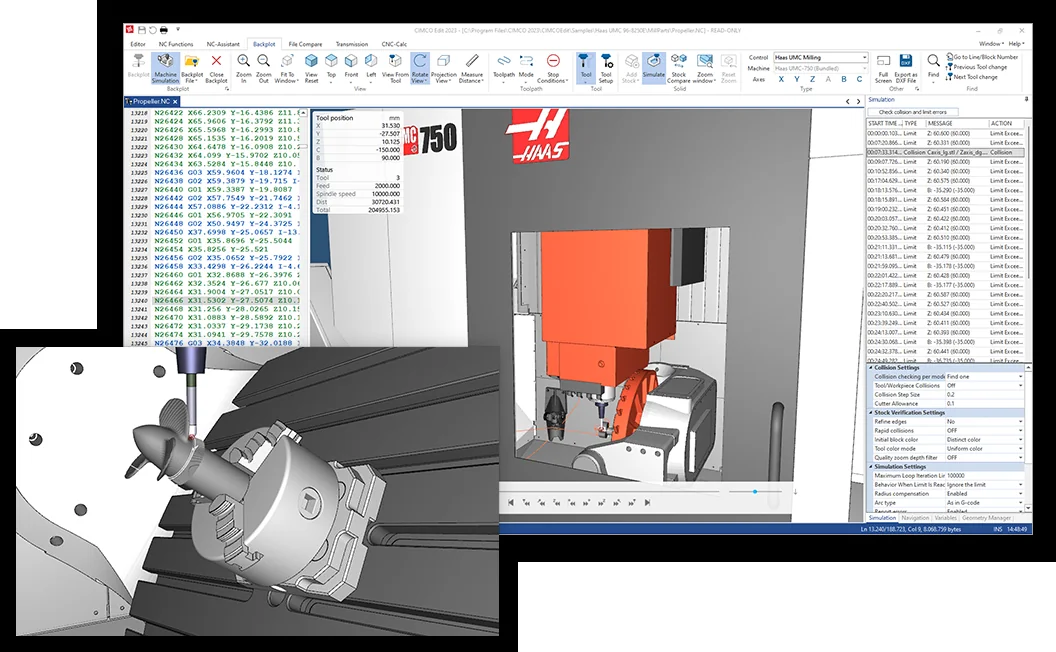This screenshot has width=1056, height=652.
Task: Open the Transmission ribbon tab
Action: click(352, 44)
